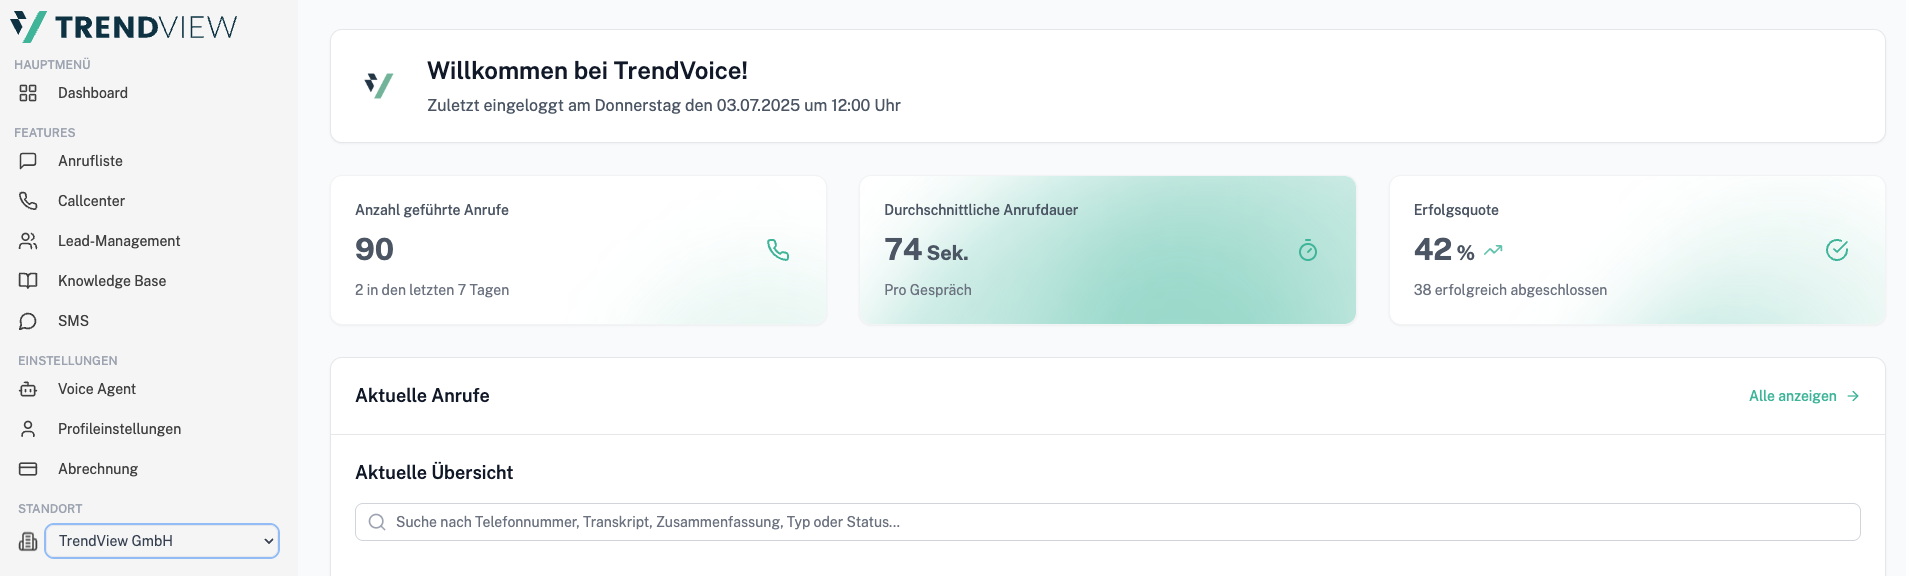1906x576 pixels.
Task: Click the Profileinstellungen user icon
Action: pos(28,429)
